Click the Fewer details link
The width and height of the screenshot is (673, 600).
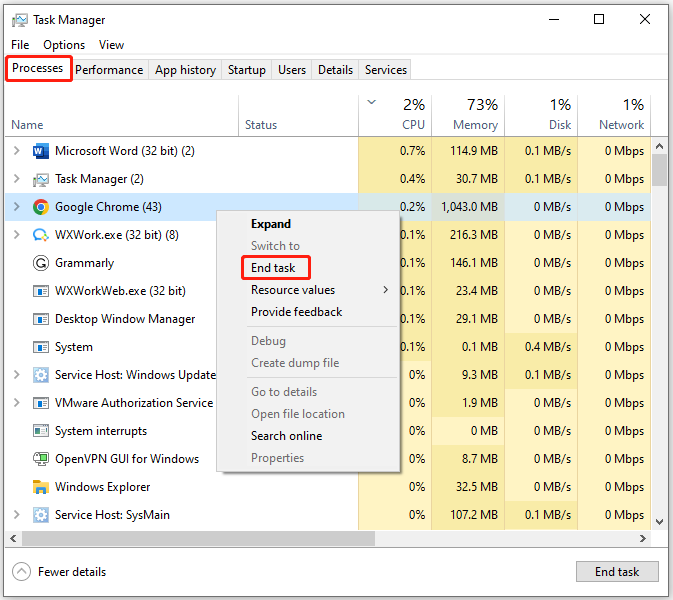point(72,572)
